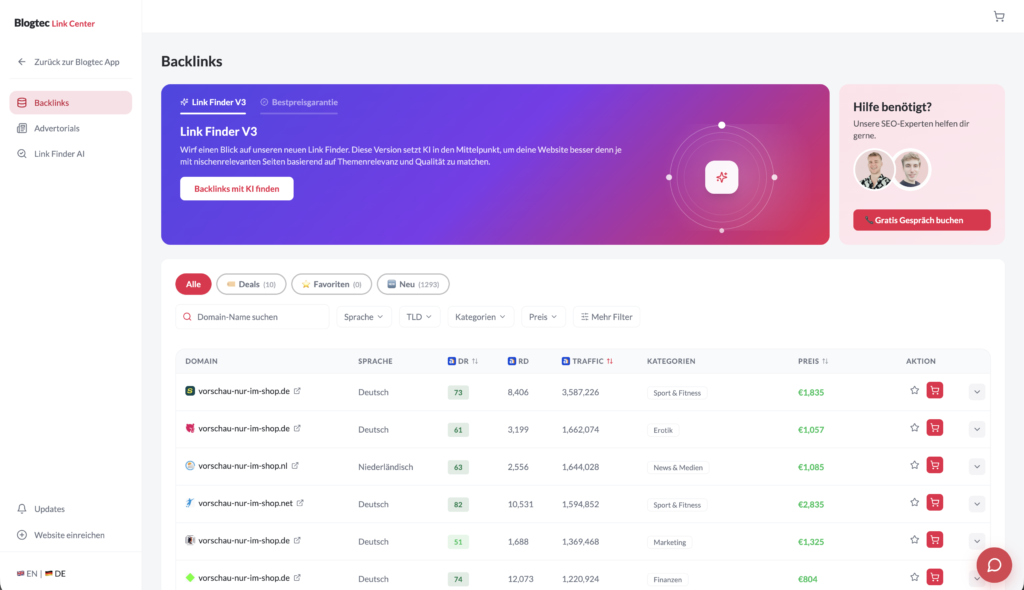Switch to Link Finder V3 tab

point(213,103)
